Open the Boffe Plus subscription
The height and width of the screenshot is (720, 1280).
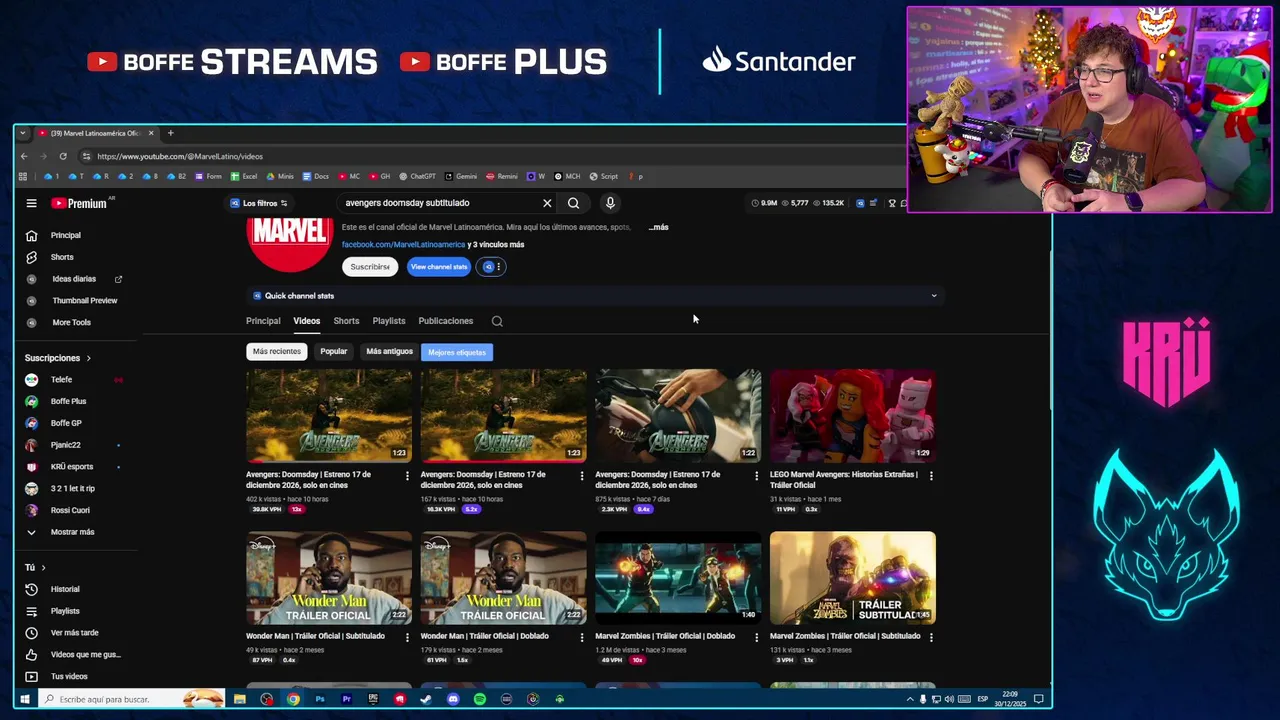(68, 401)
